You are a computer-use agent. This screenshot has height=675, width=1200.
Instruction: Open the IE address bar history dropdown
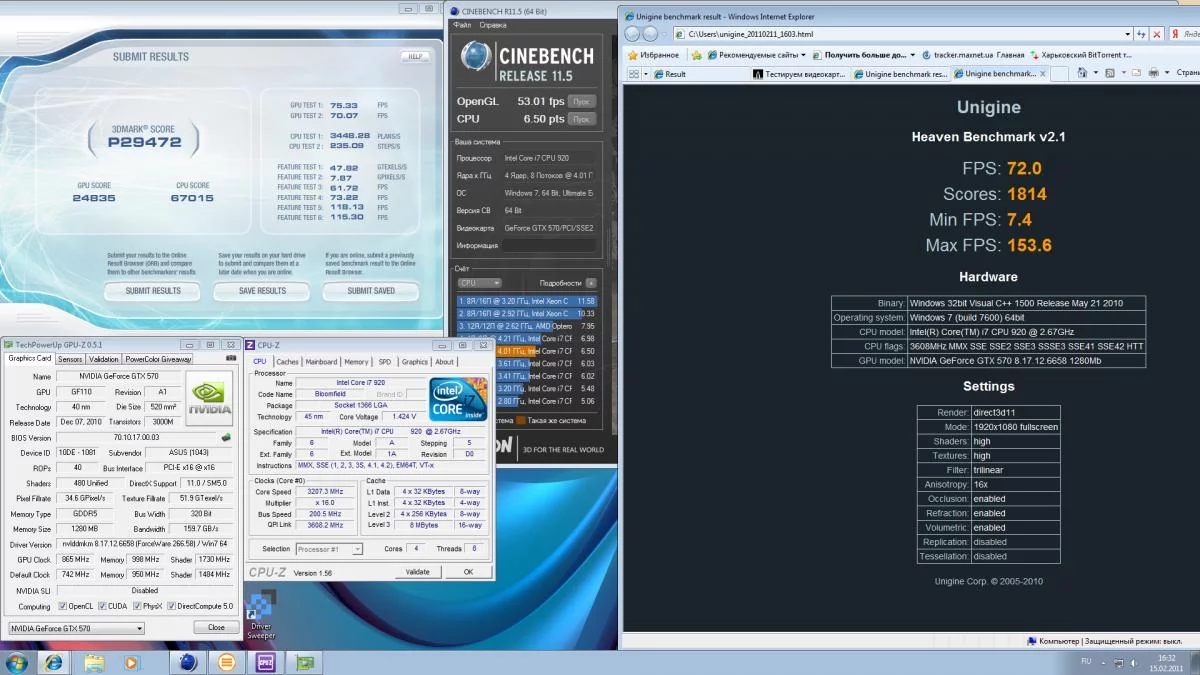click(x=1127, y=34)
